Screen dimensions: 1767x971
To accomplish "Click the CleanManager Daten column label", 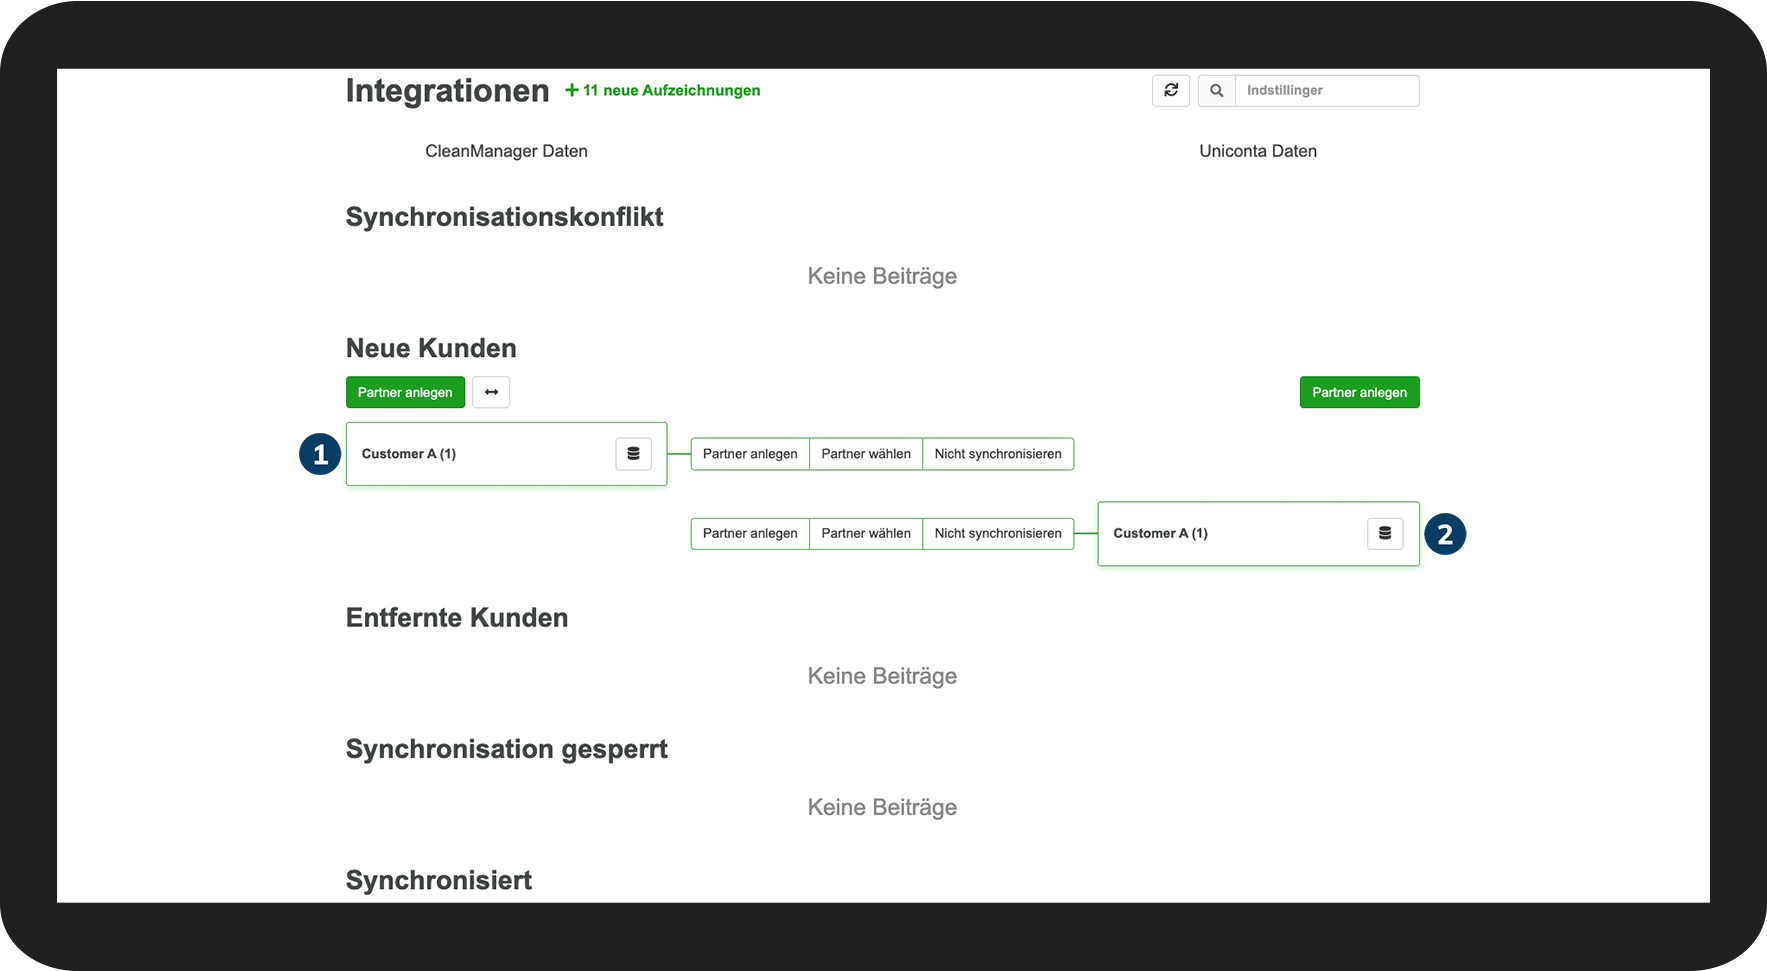I will click(506, 151).
